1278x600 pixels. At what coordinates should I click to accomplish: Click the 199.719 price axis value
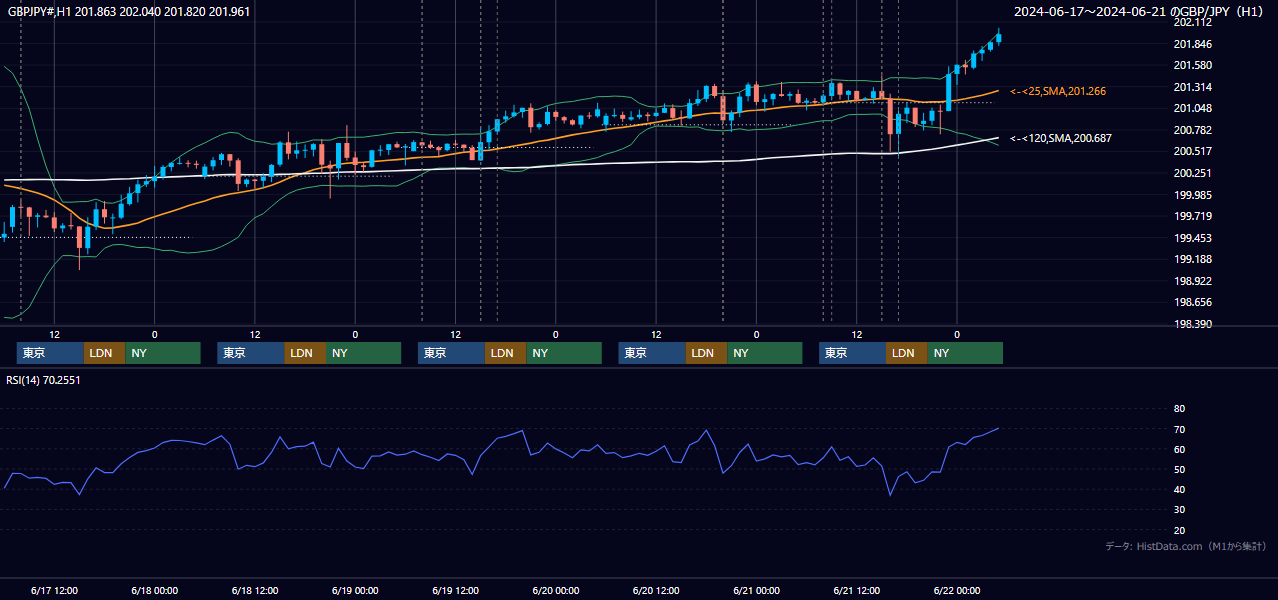[1193, 216]
